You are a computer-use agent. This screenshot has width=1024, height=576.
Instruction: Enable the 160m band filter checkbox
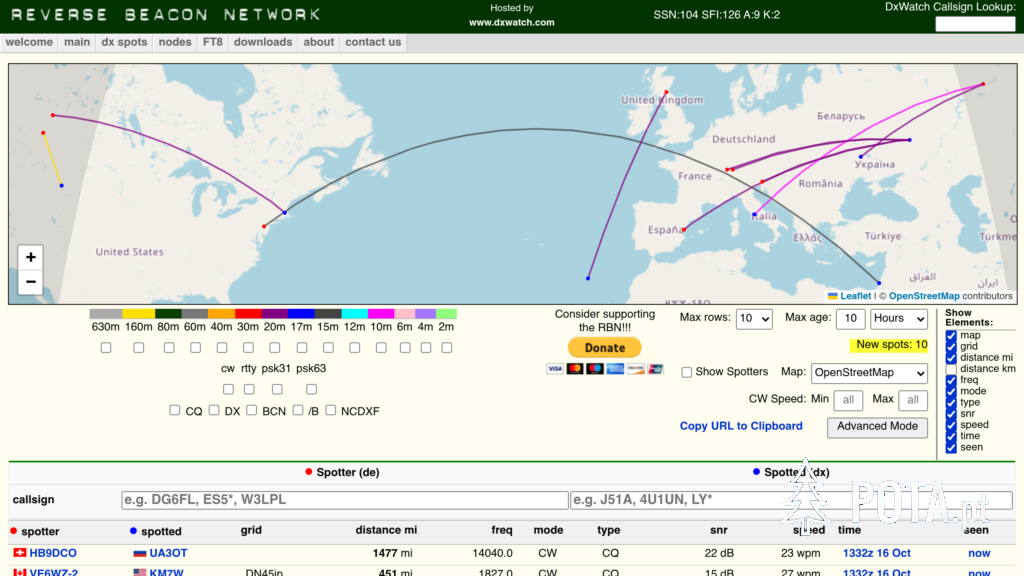click(138, 347)
